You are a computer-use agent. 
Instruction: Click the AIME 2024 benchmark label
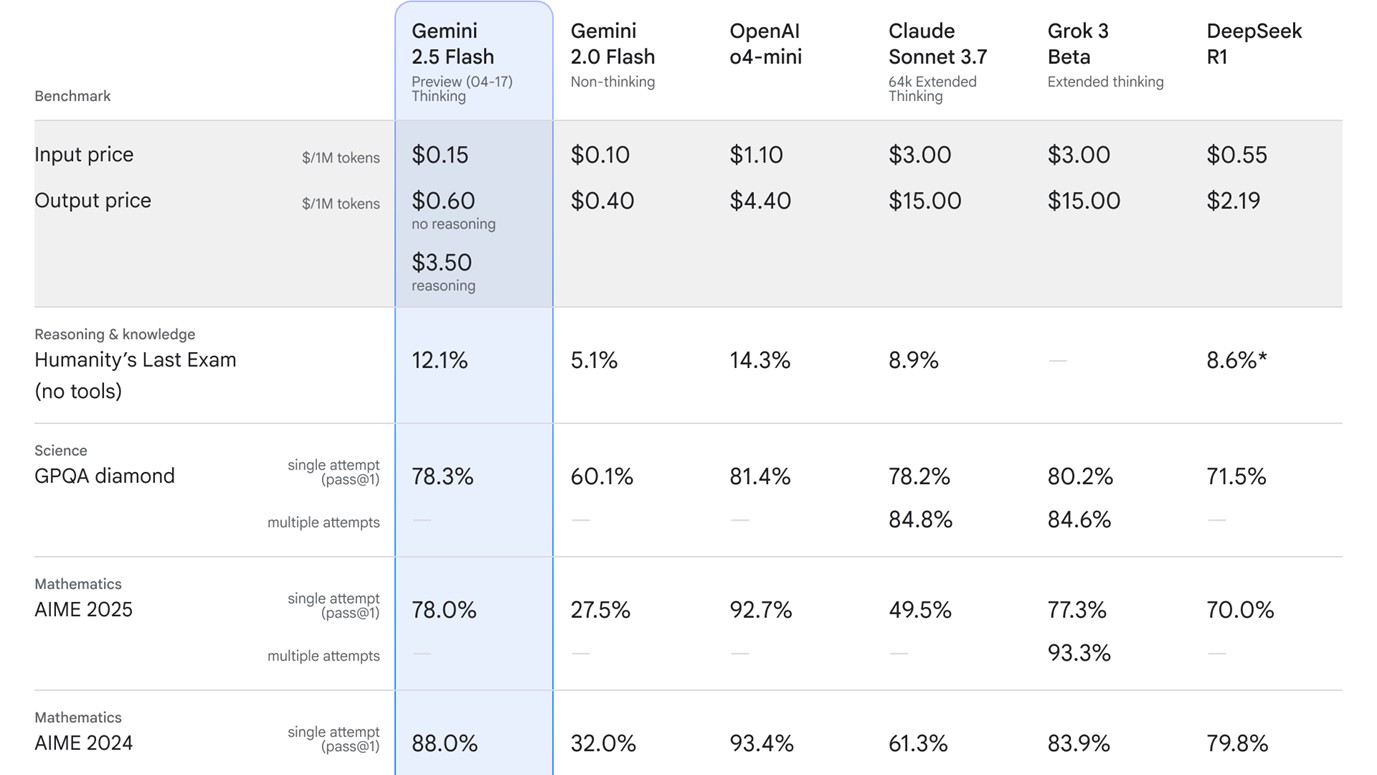(84, 743)
